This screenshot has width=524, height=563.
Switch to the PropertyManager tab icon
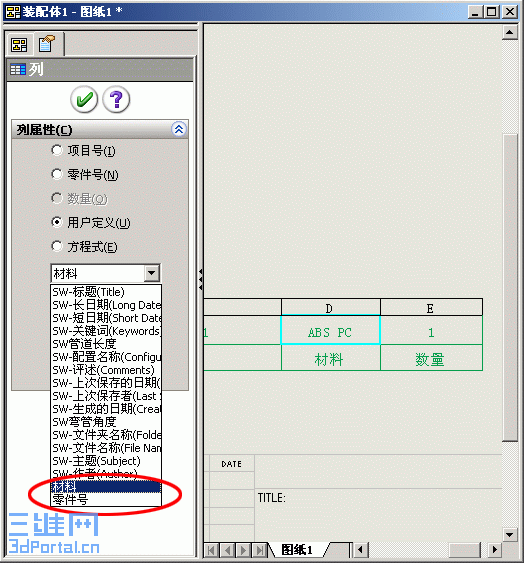[x=47, y=44]
